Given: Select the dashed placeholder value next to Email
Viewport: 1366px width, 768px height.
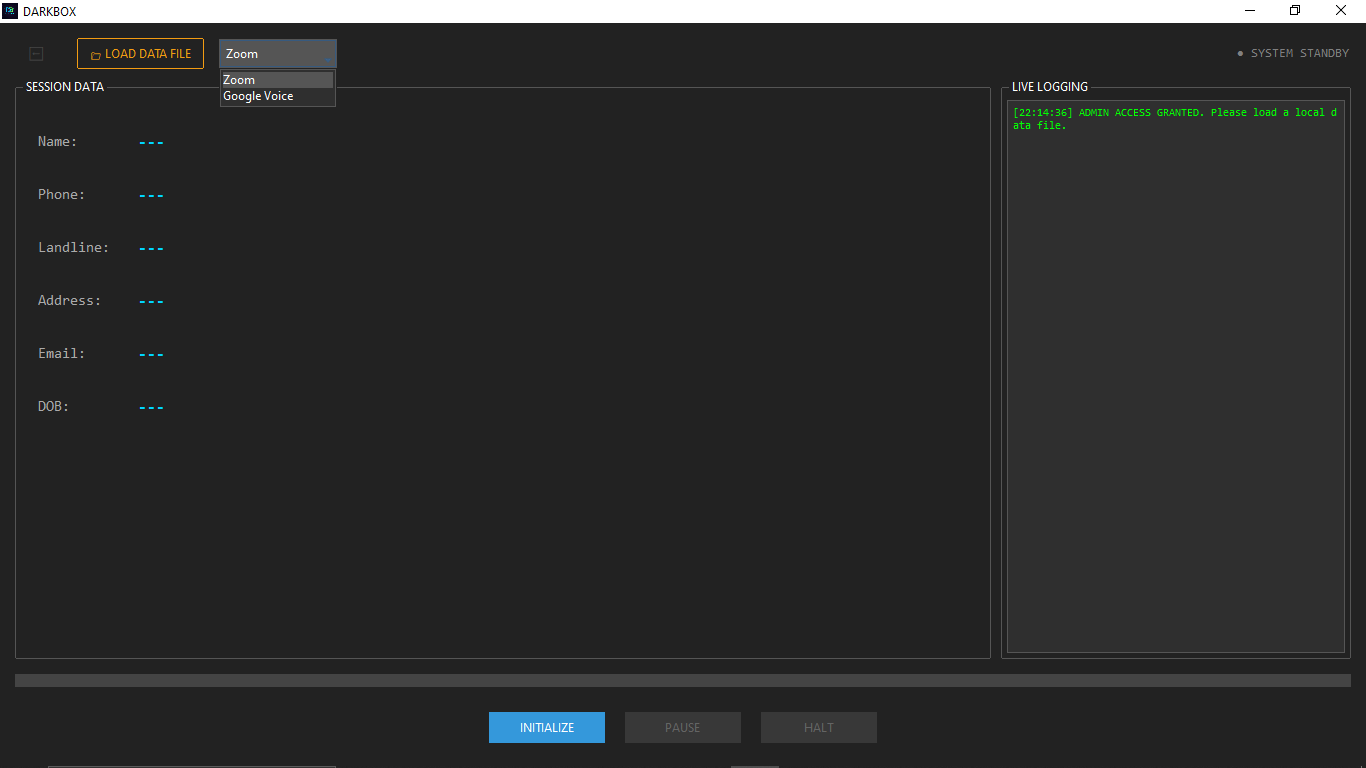Looking at the screenshot, I should 151,355.
